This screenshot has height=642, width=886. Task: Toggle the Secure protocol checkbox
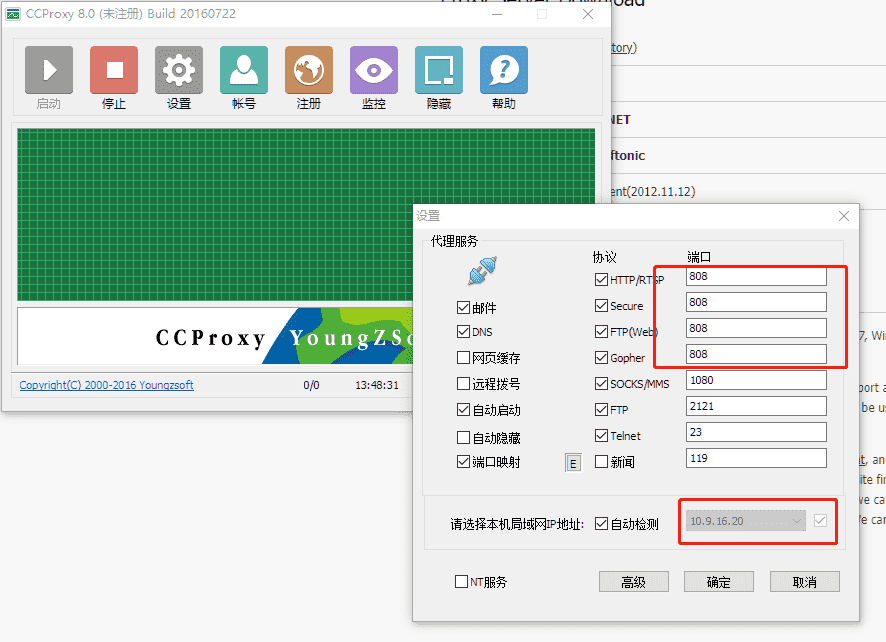602,306
